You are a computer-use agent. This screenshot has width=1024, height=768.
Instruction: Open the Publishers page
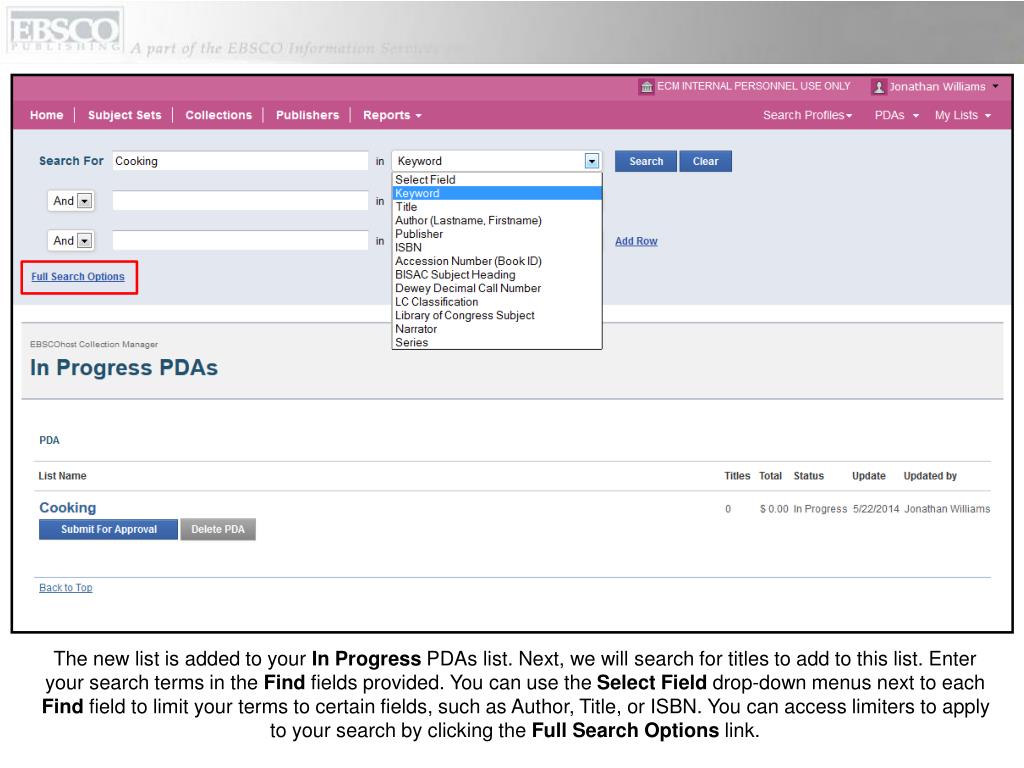[x=307, y=115]
